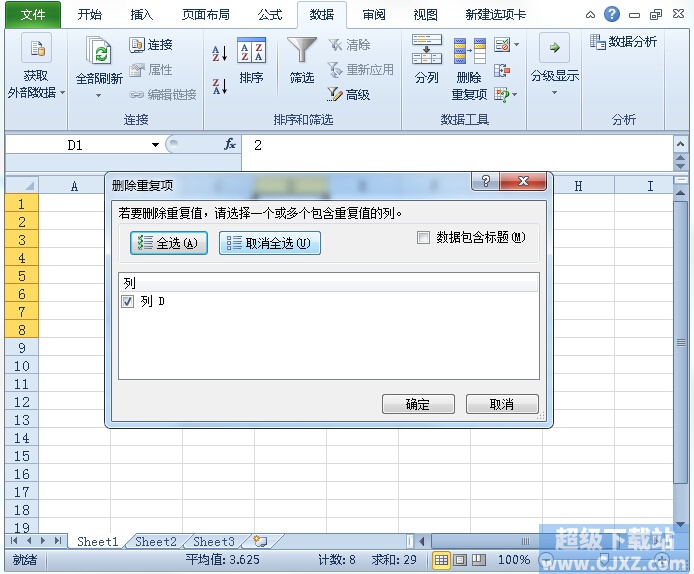
Task: Click the formula bar input
Action: [x=457, y=145]
